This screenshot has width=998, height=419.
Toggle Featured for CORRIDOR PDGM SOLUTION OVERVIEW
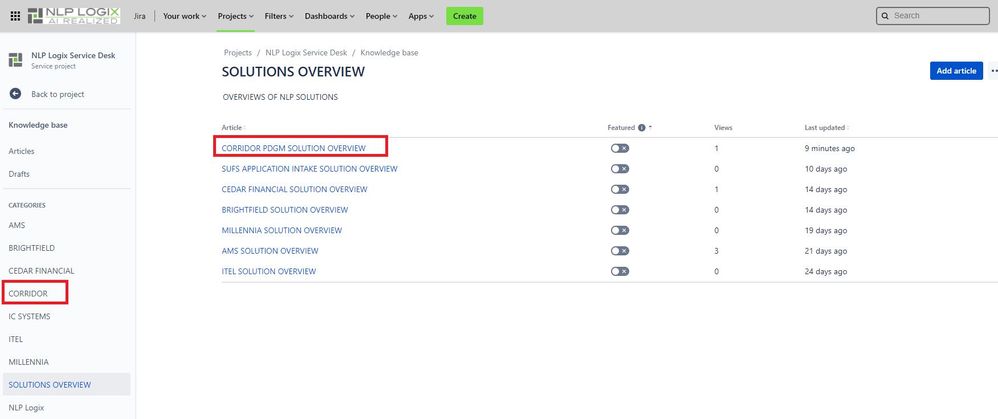(619, 148)
